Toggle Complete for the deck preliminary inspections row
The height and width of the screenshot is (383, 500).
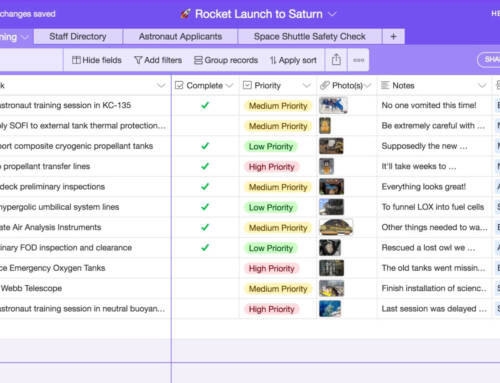coord(205,187)
